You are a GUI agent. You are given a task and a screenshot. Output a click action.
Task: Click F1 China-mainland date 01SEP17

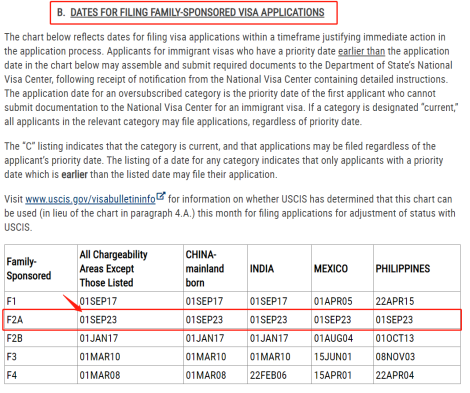(x=204, y=301)
